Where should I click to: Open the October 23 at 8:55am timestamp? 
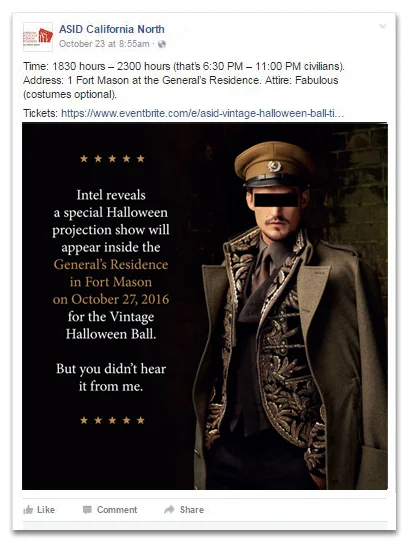tap(104, 44)
